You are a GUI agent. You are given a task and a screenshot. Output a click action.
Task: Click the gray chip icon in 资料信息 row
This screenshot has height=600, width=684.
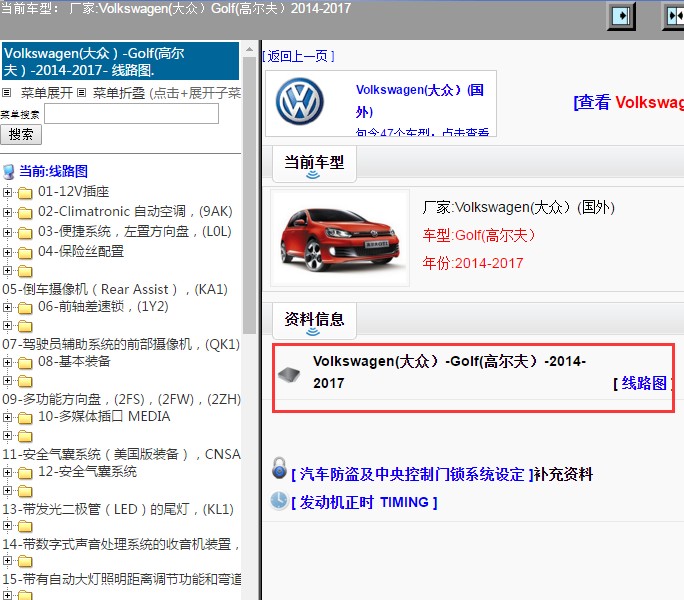coord(289,374)
